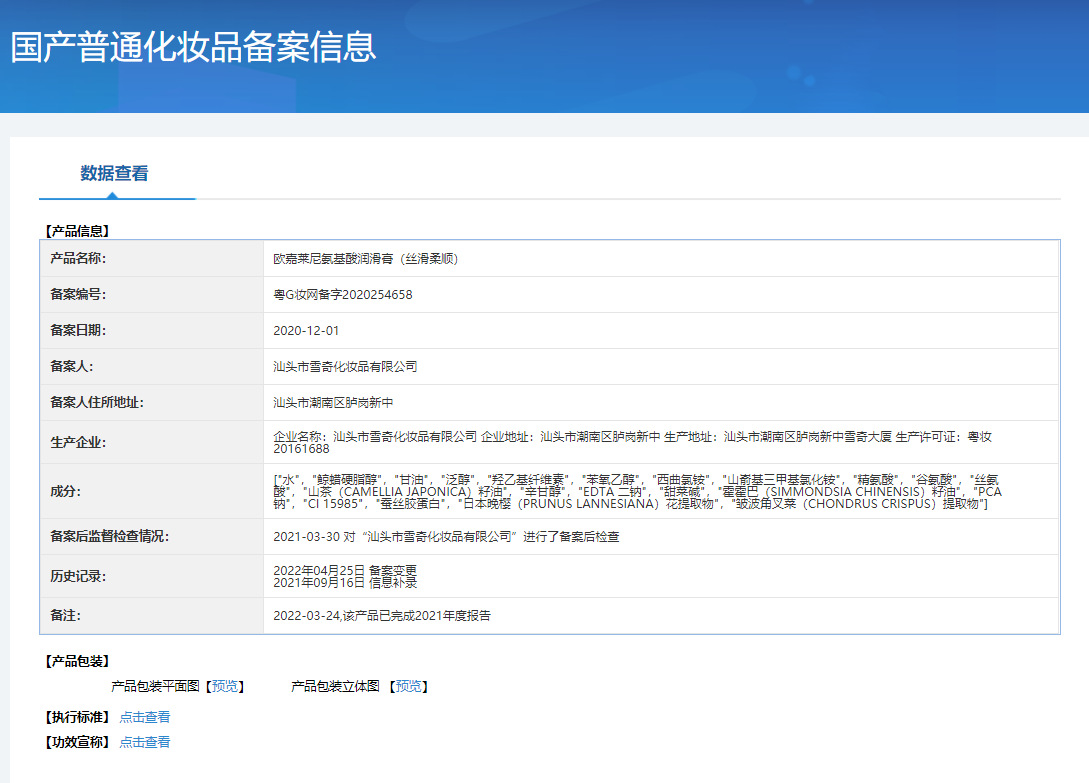Click the 2022年04月25日 备案变更 history entry
The width and height of the screenshot is (1089, 783).
coord(344,570)
